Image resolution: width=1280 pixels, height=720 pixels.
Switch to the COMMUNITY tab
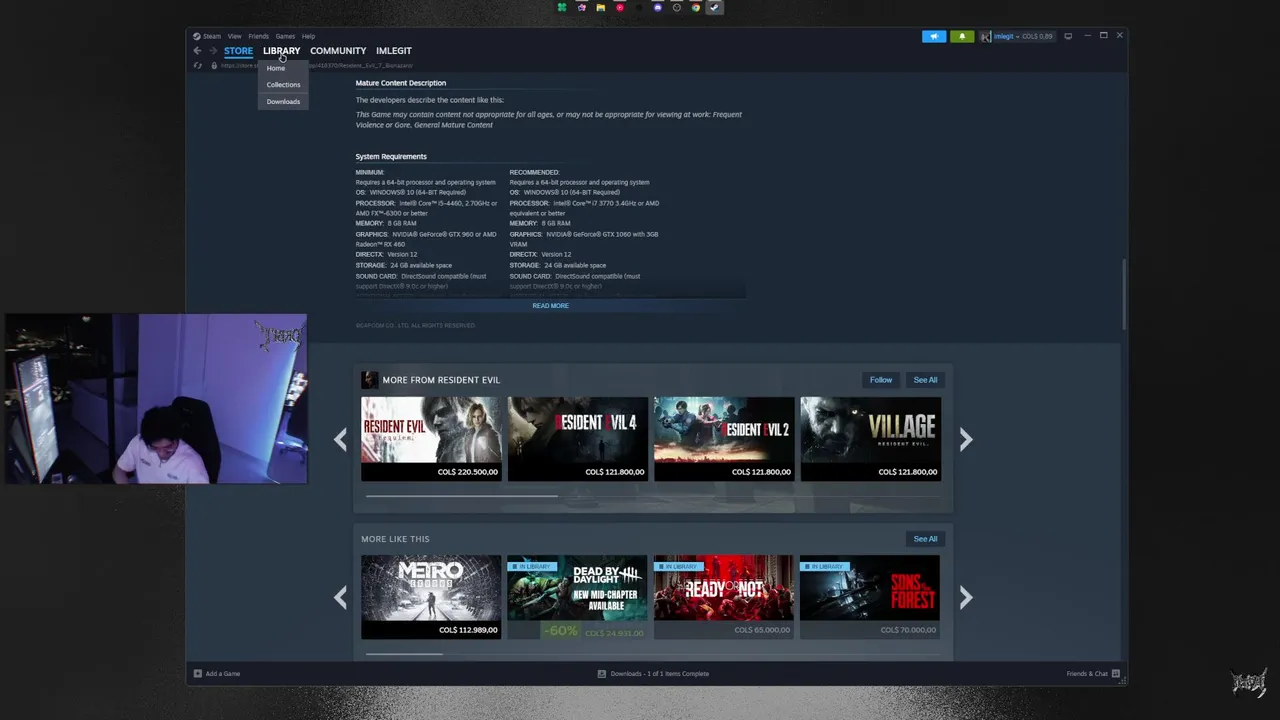click(x=338, y=51)
